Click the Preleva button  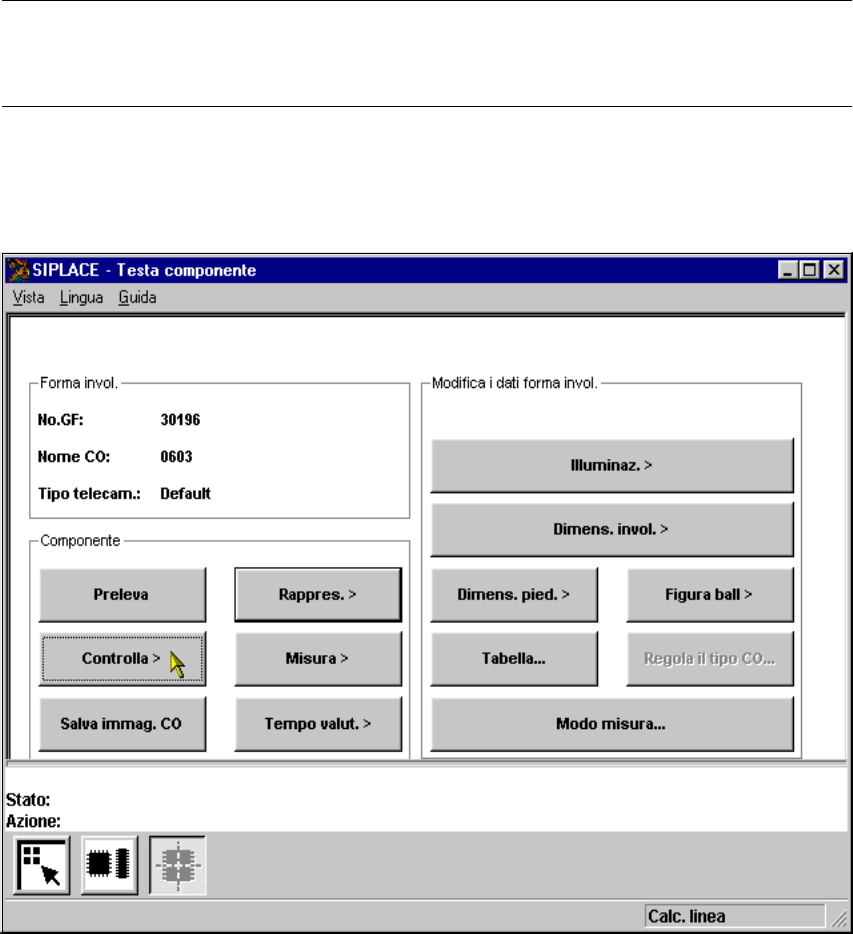122,594
